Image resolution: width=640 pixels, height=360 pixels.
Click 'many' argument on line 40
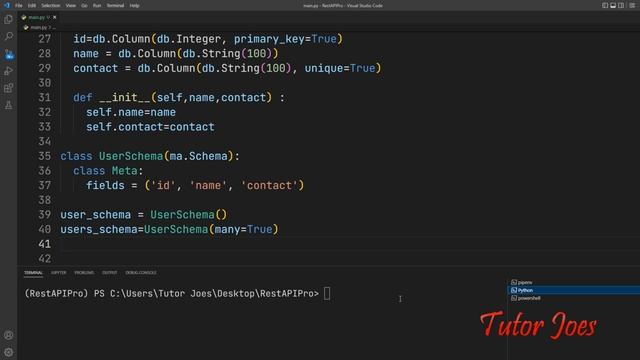(227, 229)
